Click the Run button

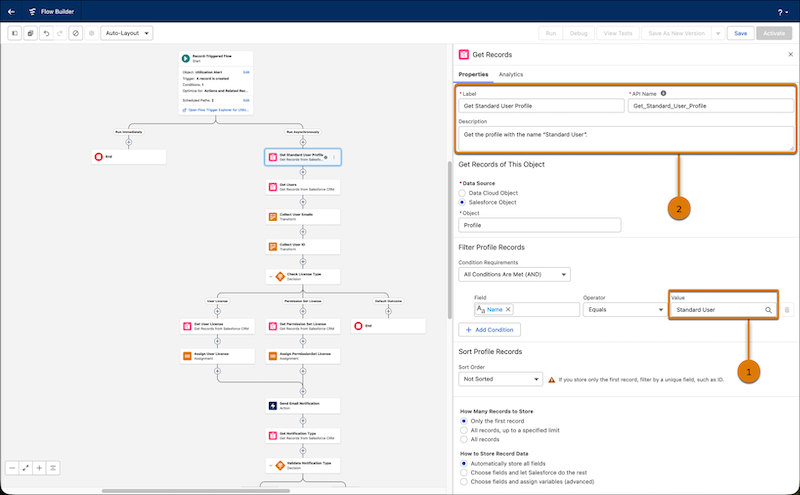(551, 33)
